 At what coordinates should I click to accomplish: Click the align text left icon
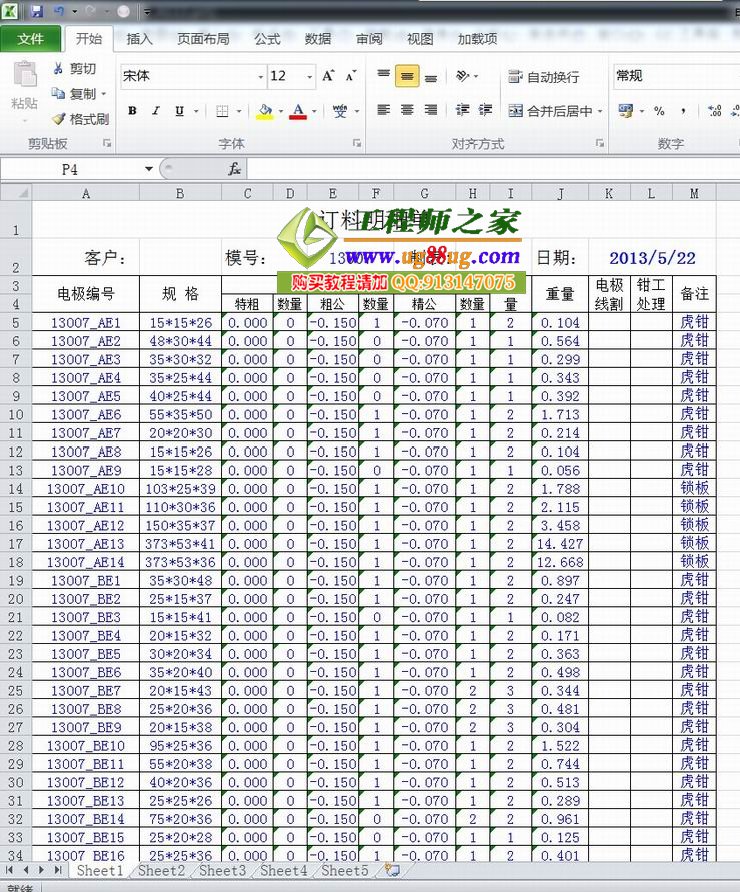pos(384,110)
